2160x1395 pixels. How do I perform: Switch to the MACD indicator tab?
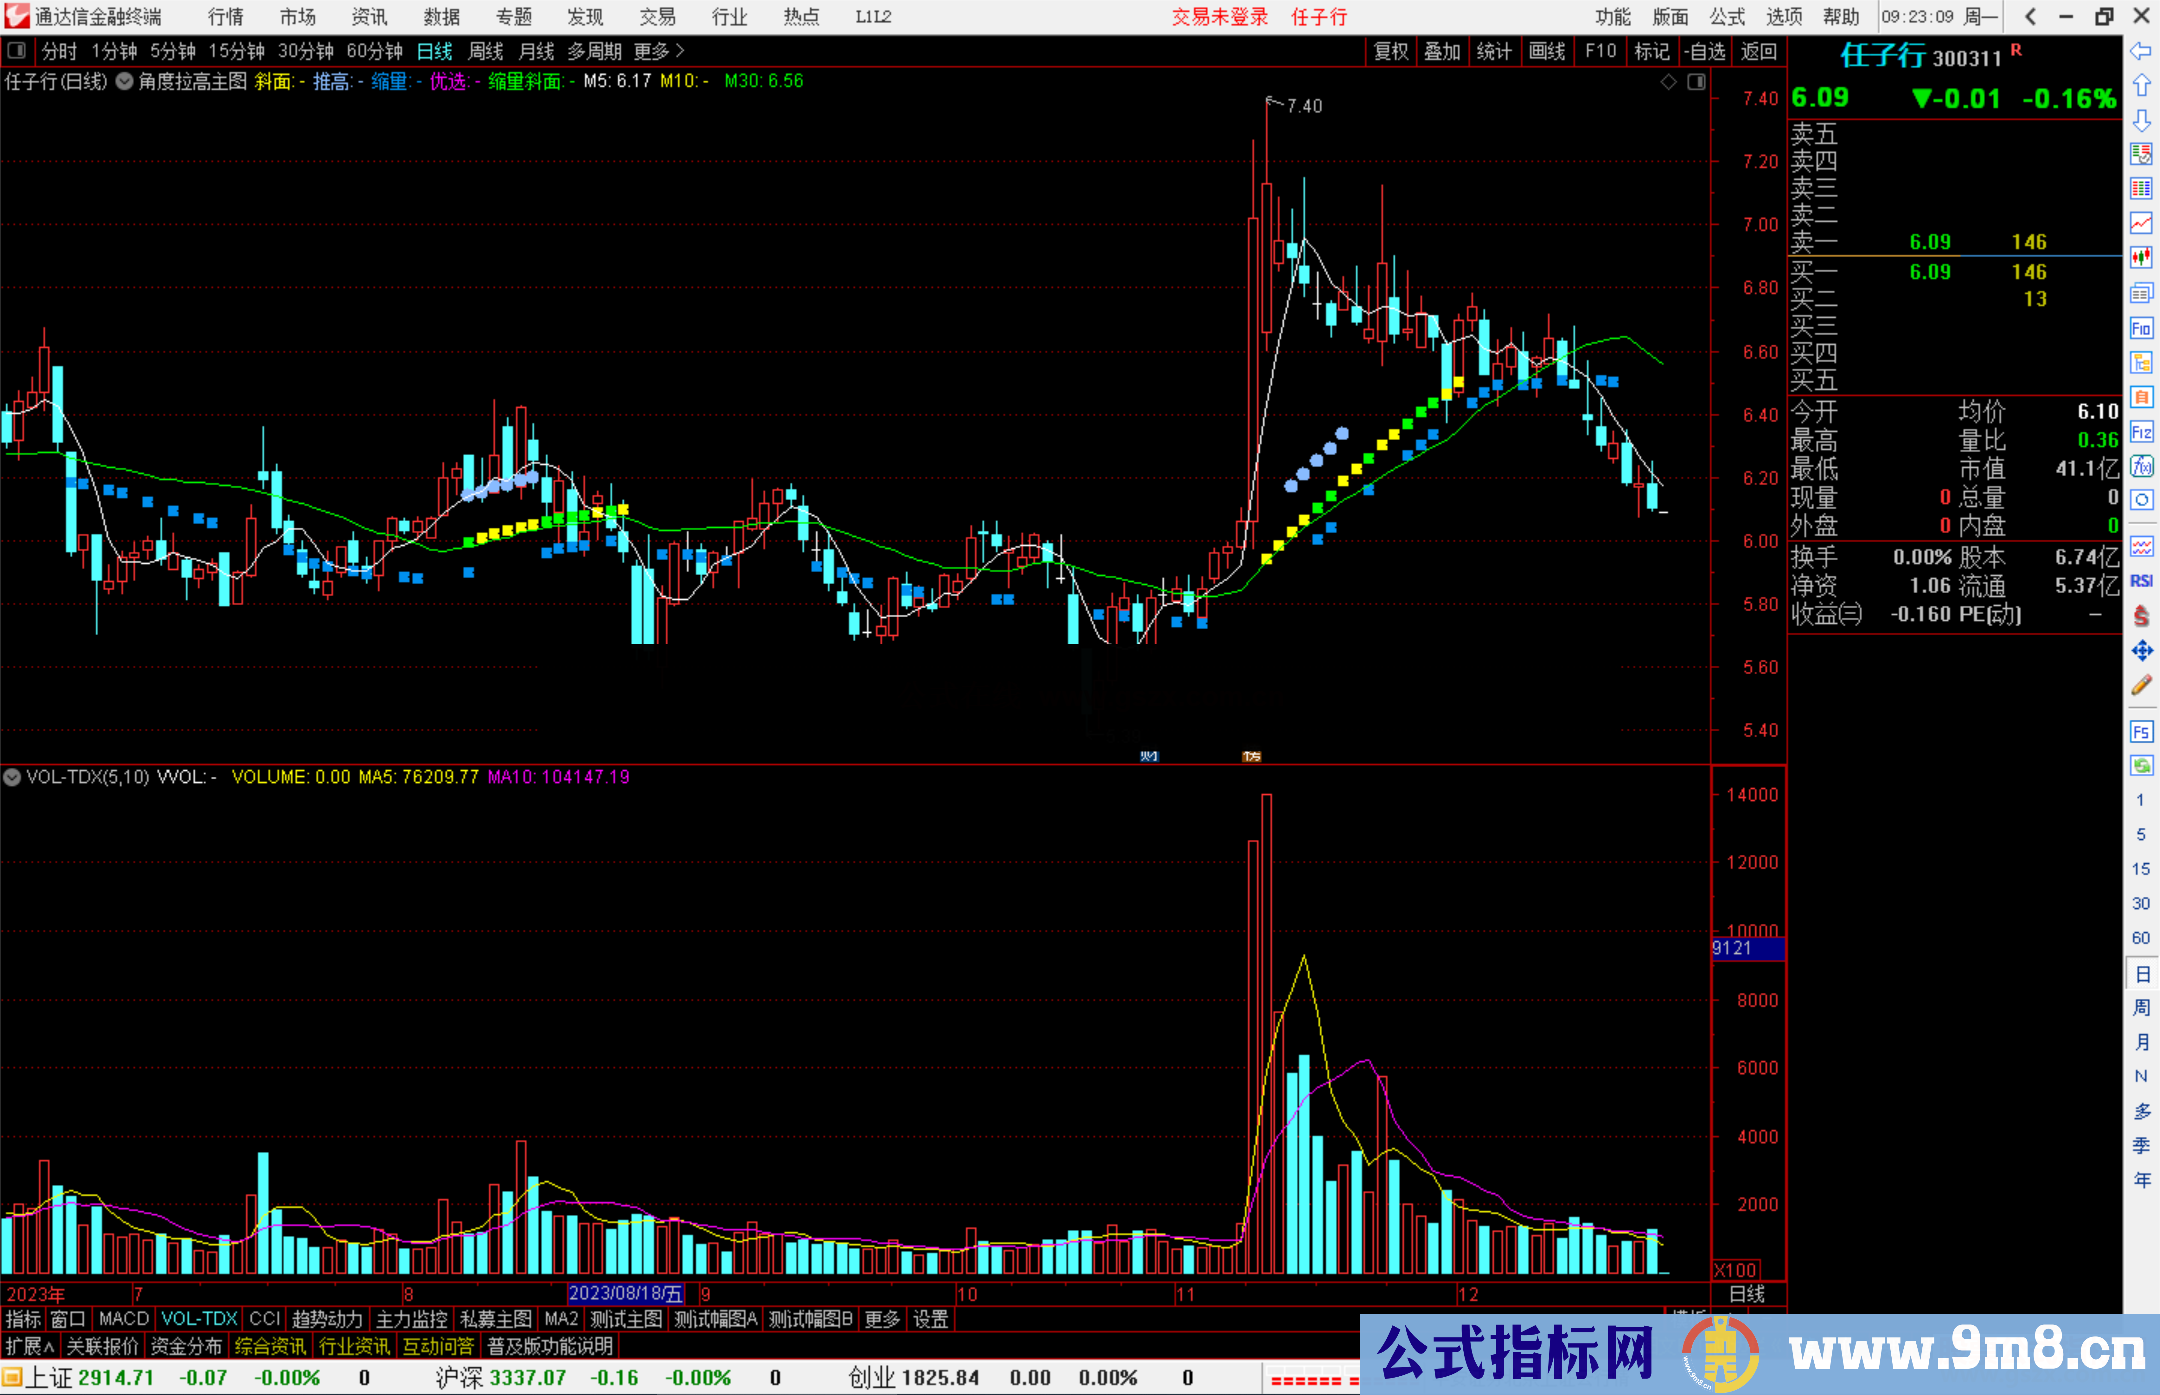pyautogui.click(x=124, y=1319)
